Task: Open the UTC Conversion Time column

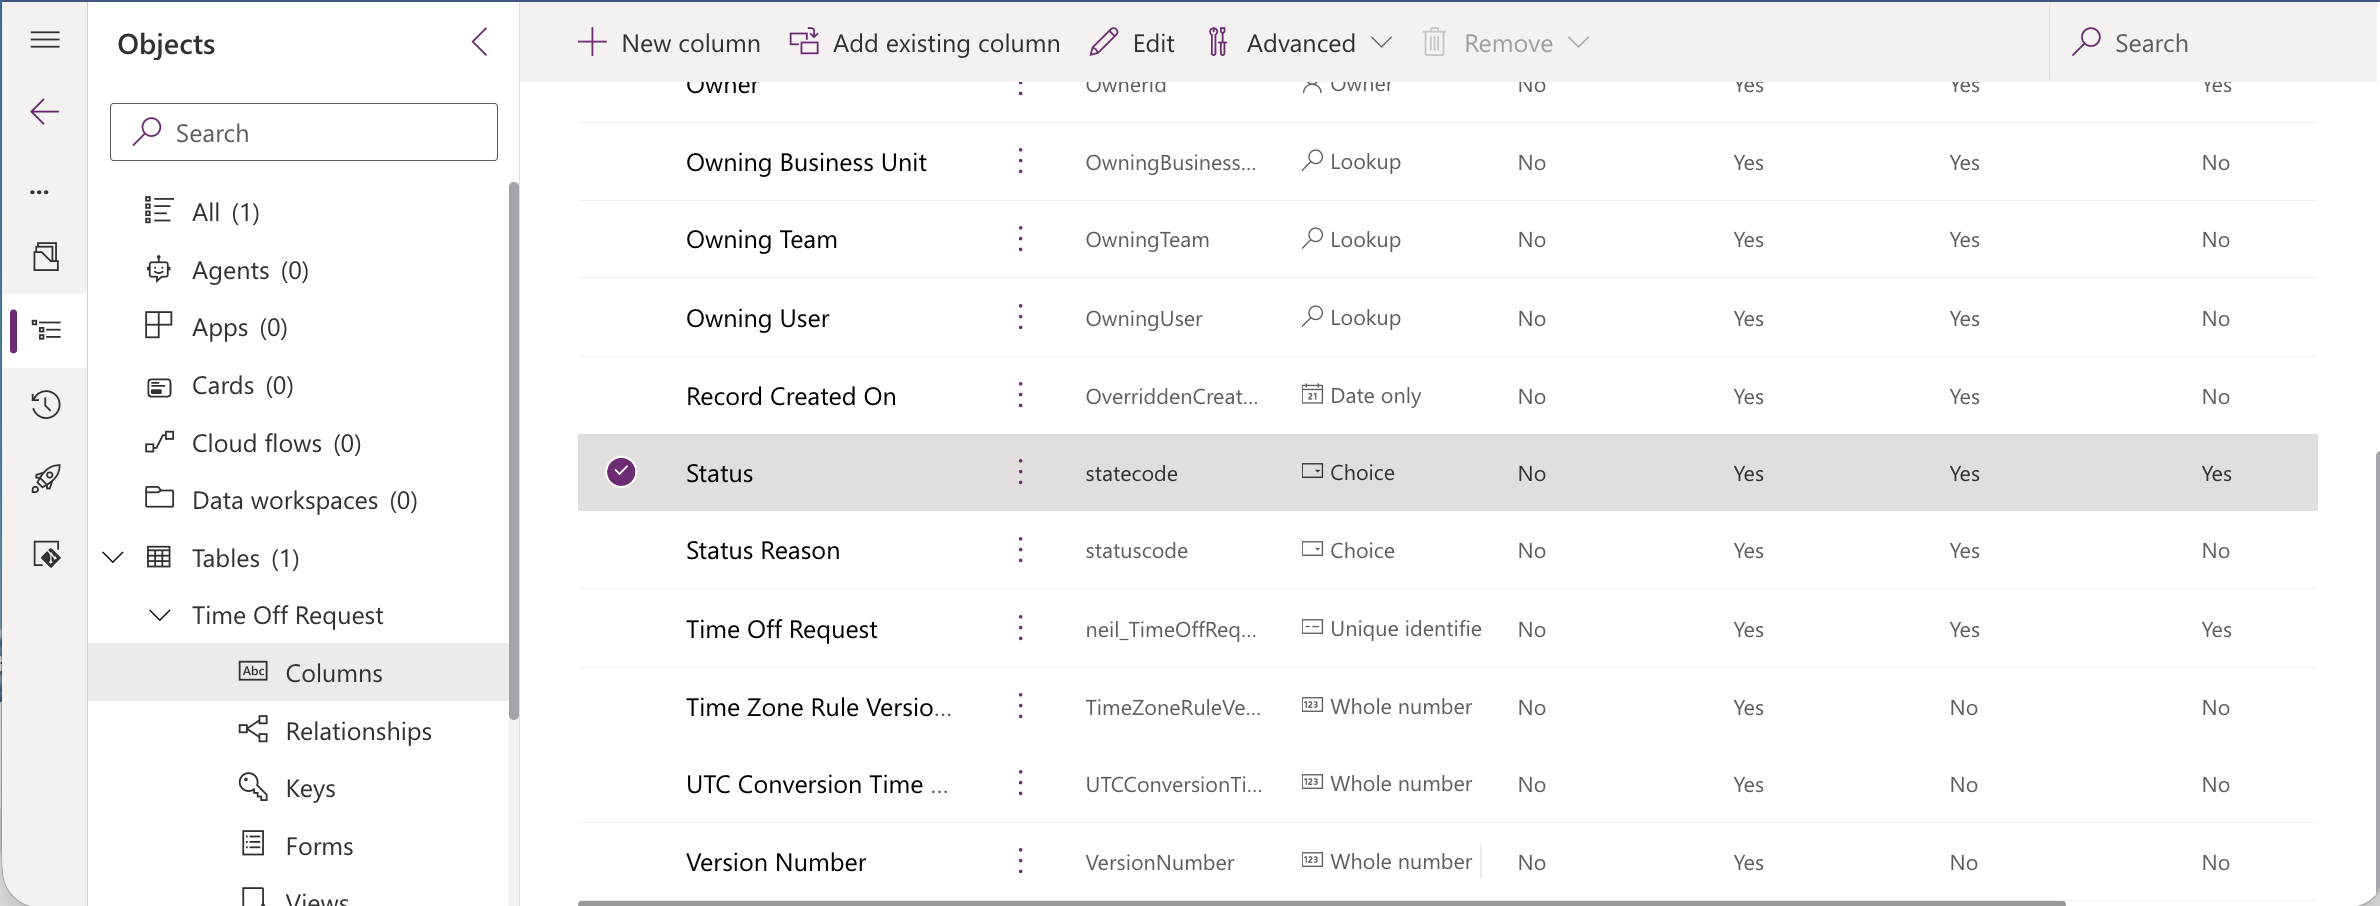Action: 816,785
